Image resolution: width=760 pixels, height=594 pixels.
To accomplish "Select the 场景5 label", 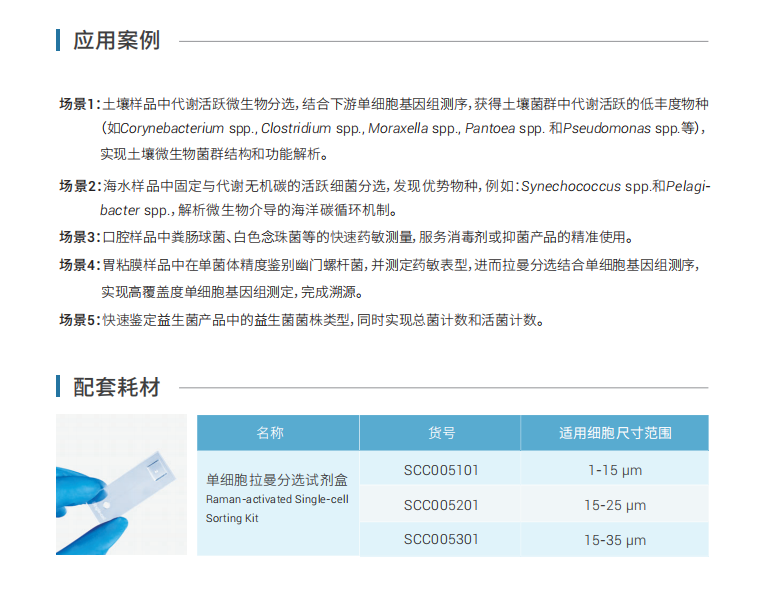I will coord(79,320).
